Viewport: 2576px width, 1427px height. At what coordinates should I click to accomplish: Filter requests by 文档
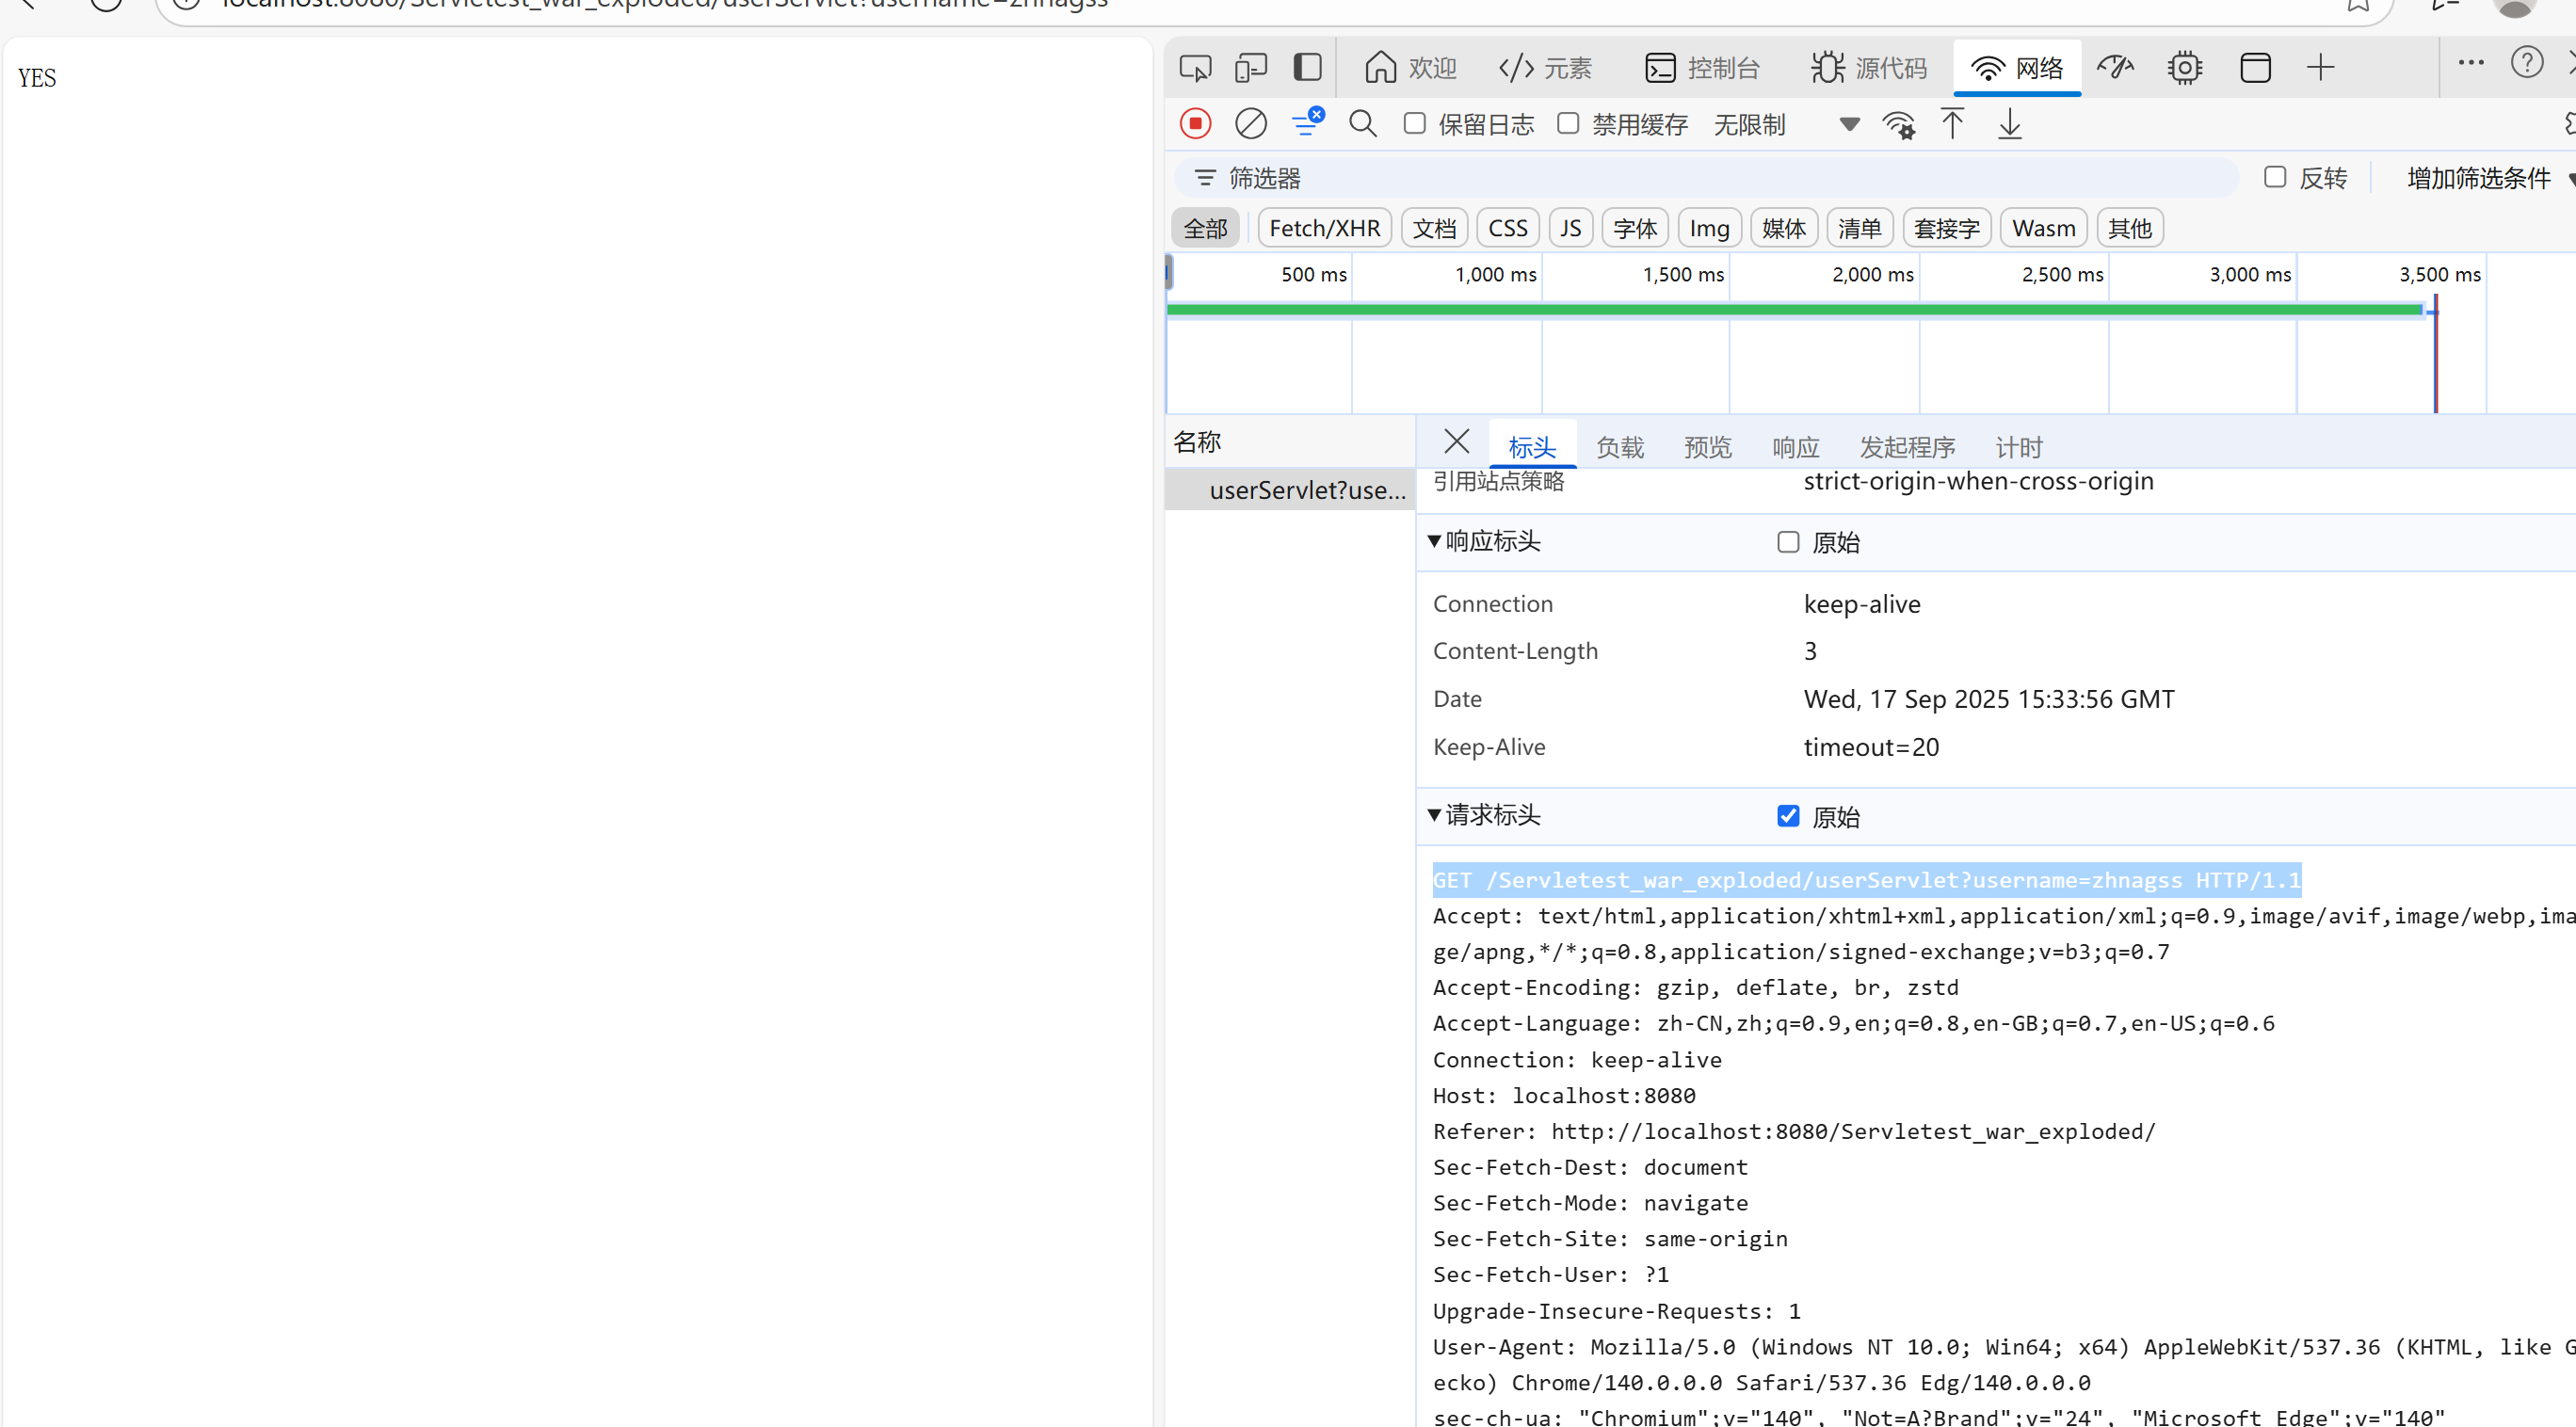1434,228
